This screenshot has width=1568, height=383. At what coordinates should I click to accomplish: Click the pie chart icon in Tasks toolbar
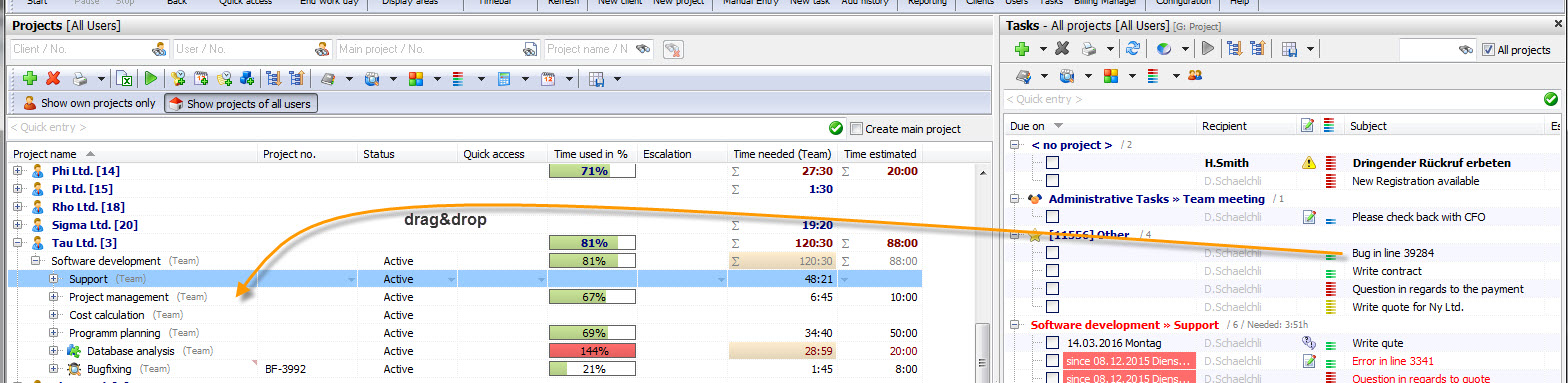click(x=1164, y=48)
